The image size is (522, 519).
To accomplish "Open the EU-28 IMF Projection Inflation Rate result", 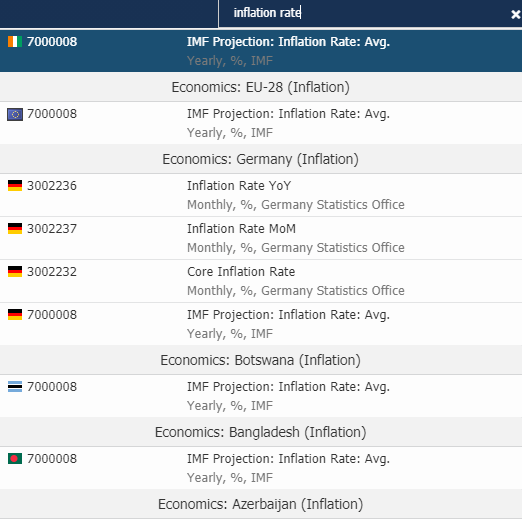I will pyautogui.click(x=261, y=123).
